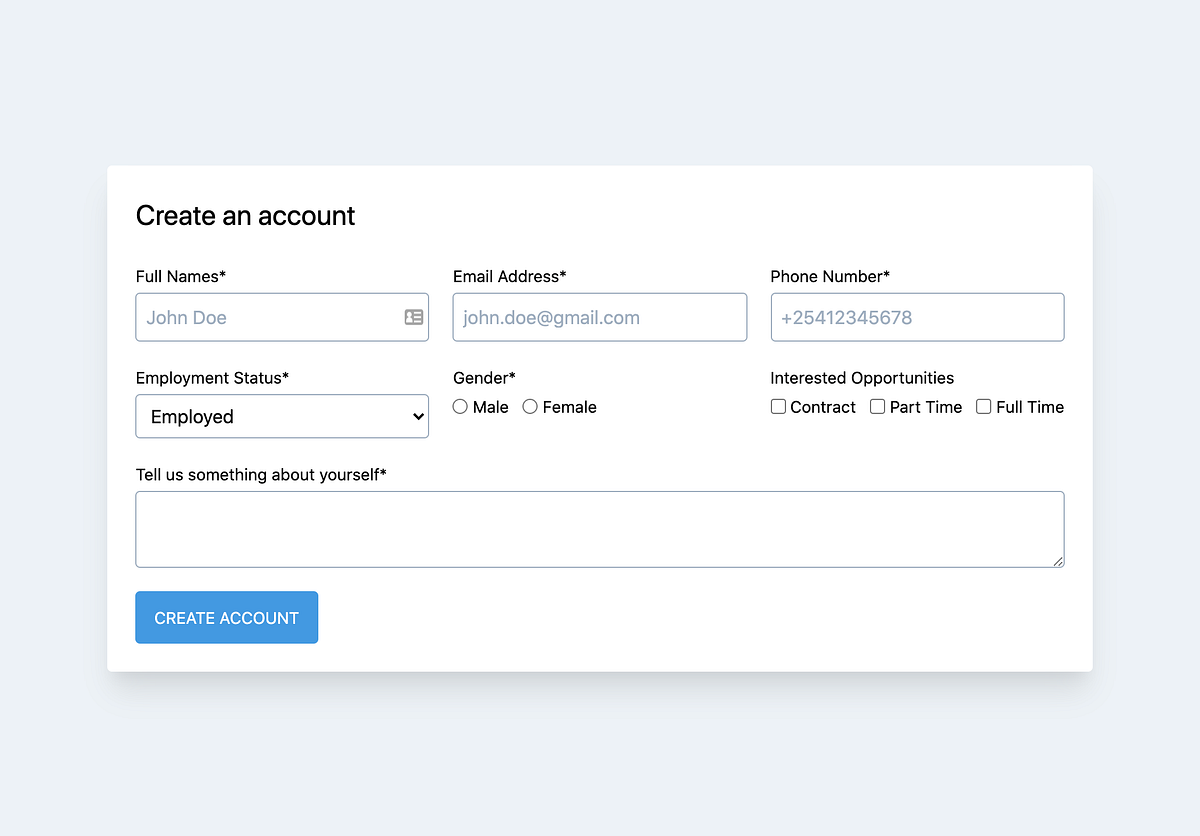1200x836 pixels.
Task: Click the textarea resize handle
Action: (1058, 564)
